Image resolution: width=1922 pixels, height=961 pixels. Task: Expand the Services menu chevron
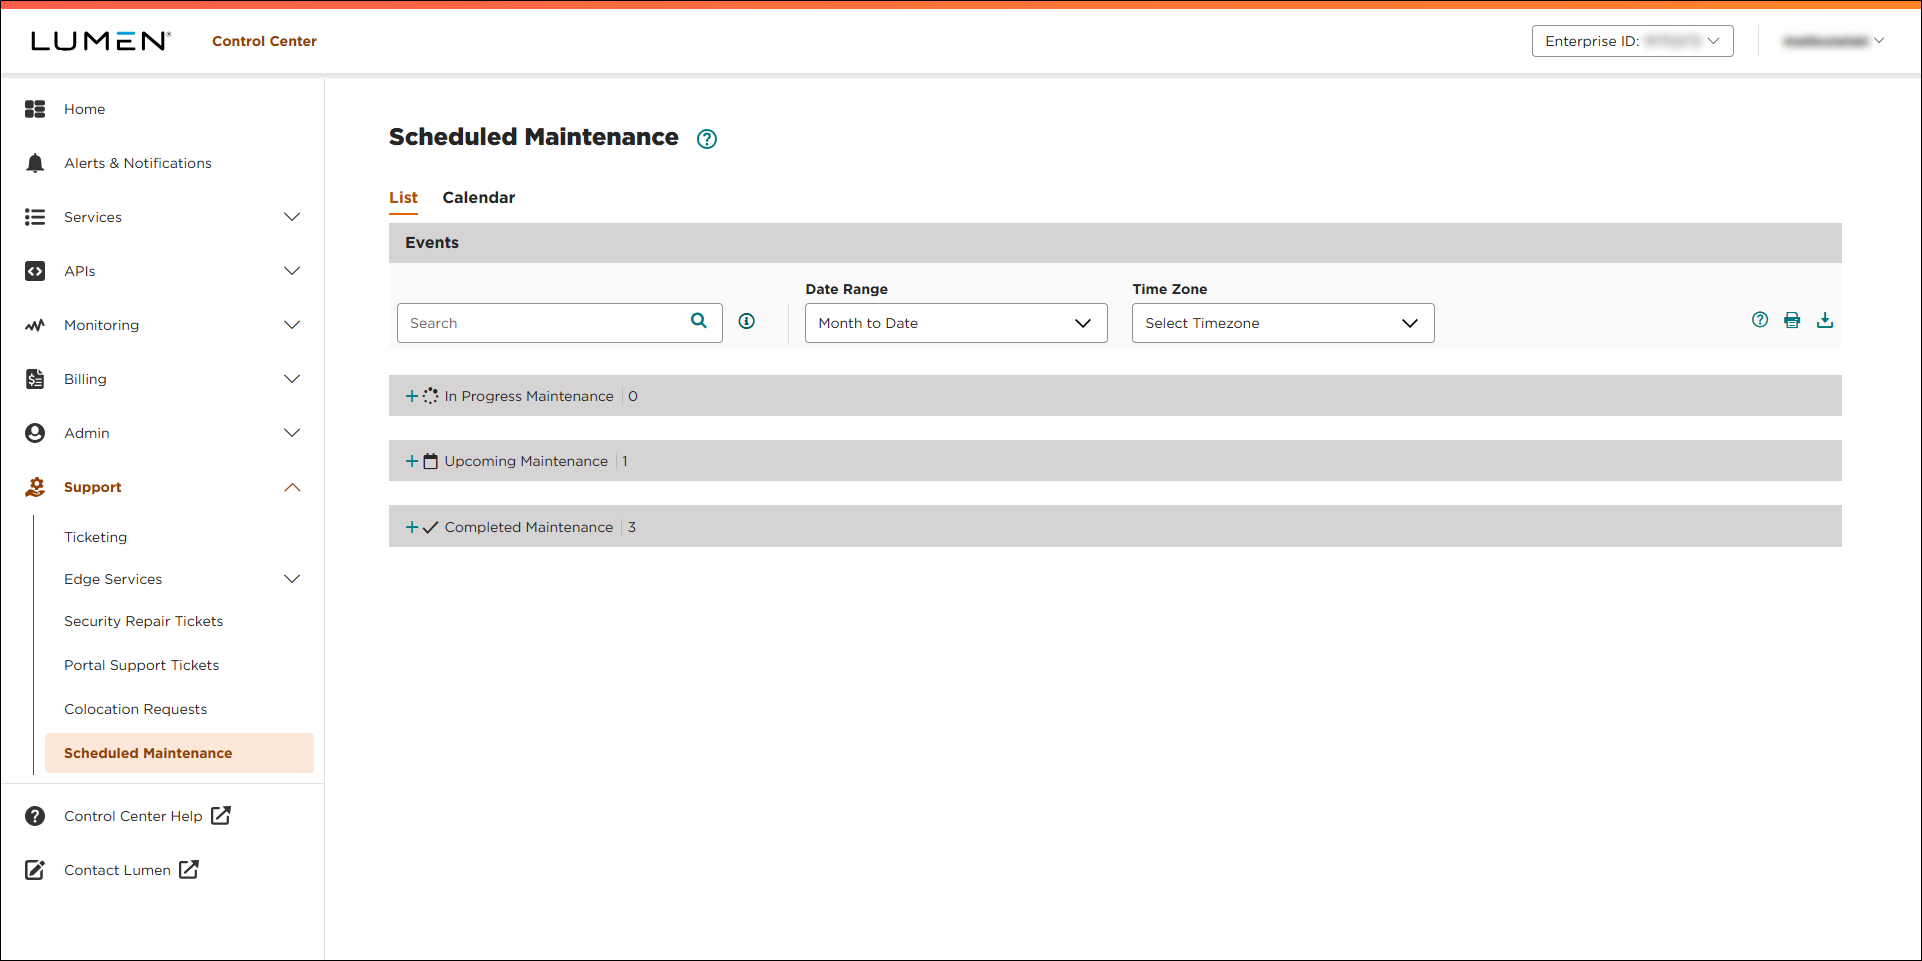(x=292, y=216)
